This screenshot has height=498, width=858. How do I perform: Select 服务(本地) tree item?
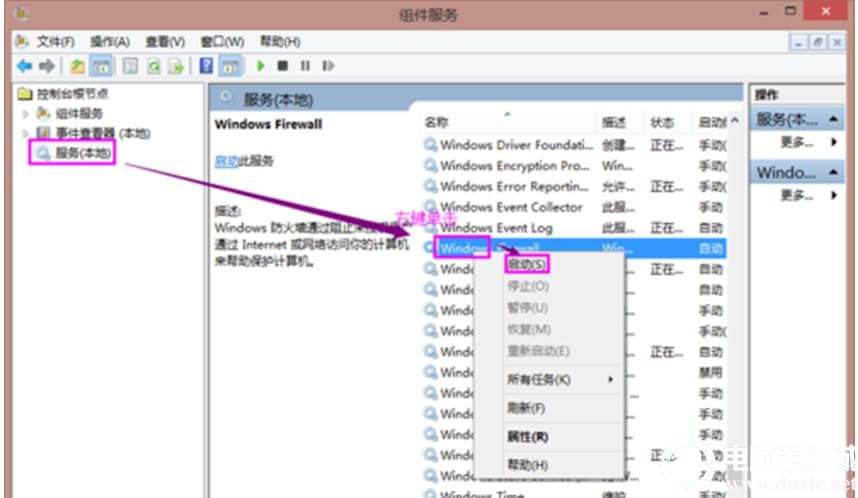(x=83, y=153)
